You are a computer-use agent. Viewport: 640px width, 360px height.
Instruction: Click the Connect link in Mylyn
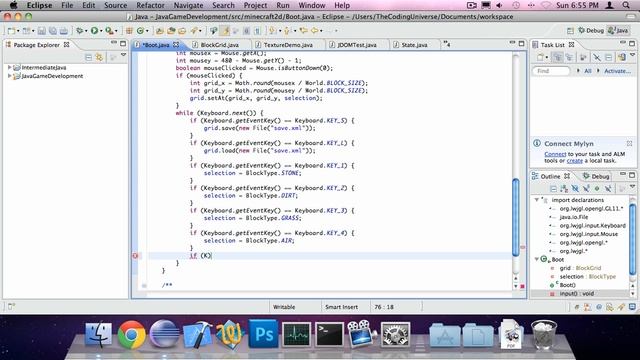pyautogui.click(x=555, y=154)
